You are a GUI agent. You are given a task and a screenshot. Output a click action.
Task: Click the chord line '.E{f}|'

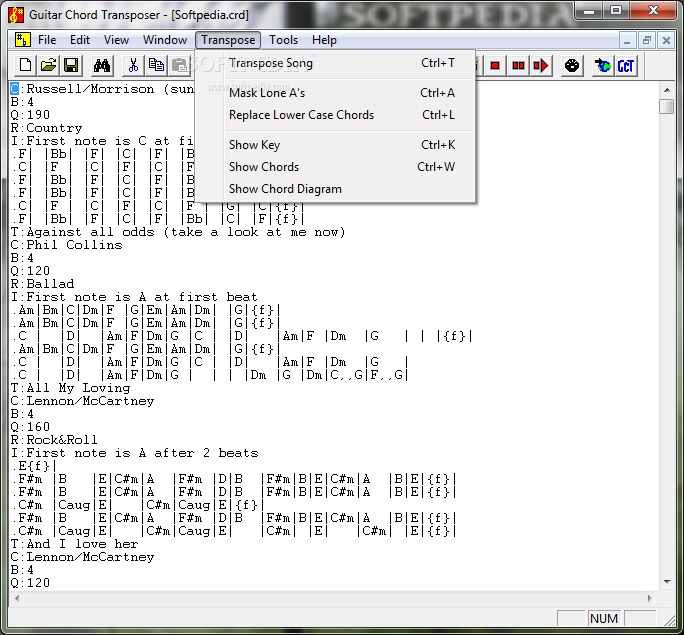pos(34,466)
